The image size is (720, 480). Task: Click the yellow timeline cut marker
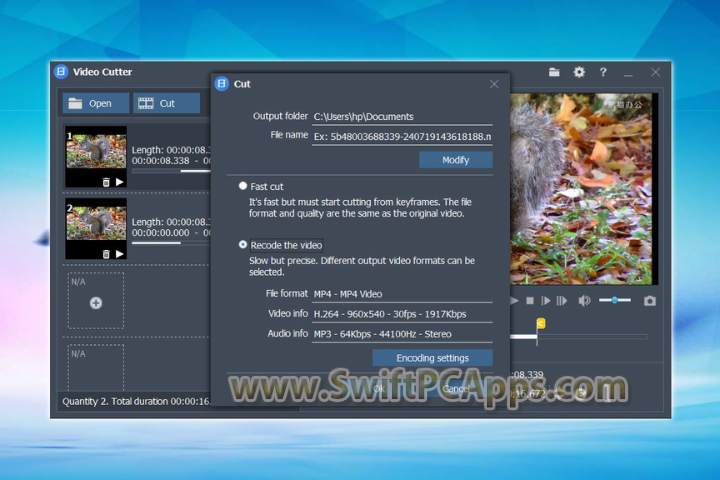click(x=541, y=323)
